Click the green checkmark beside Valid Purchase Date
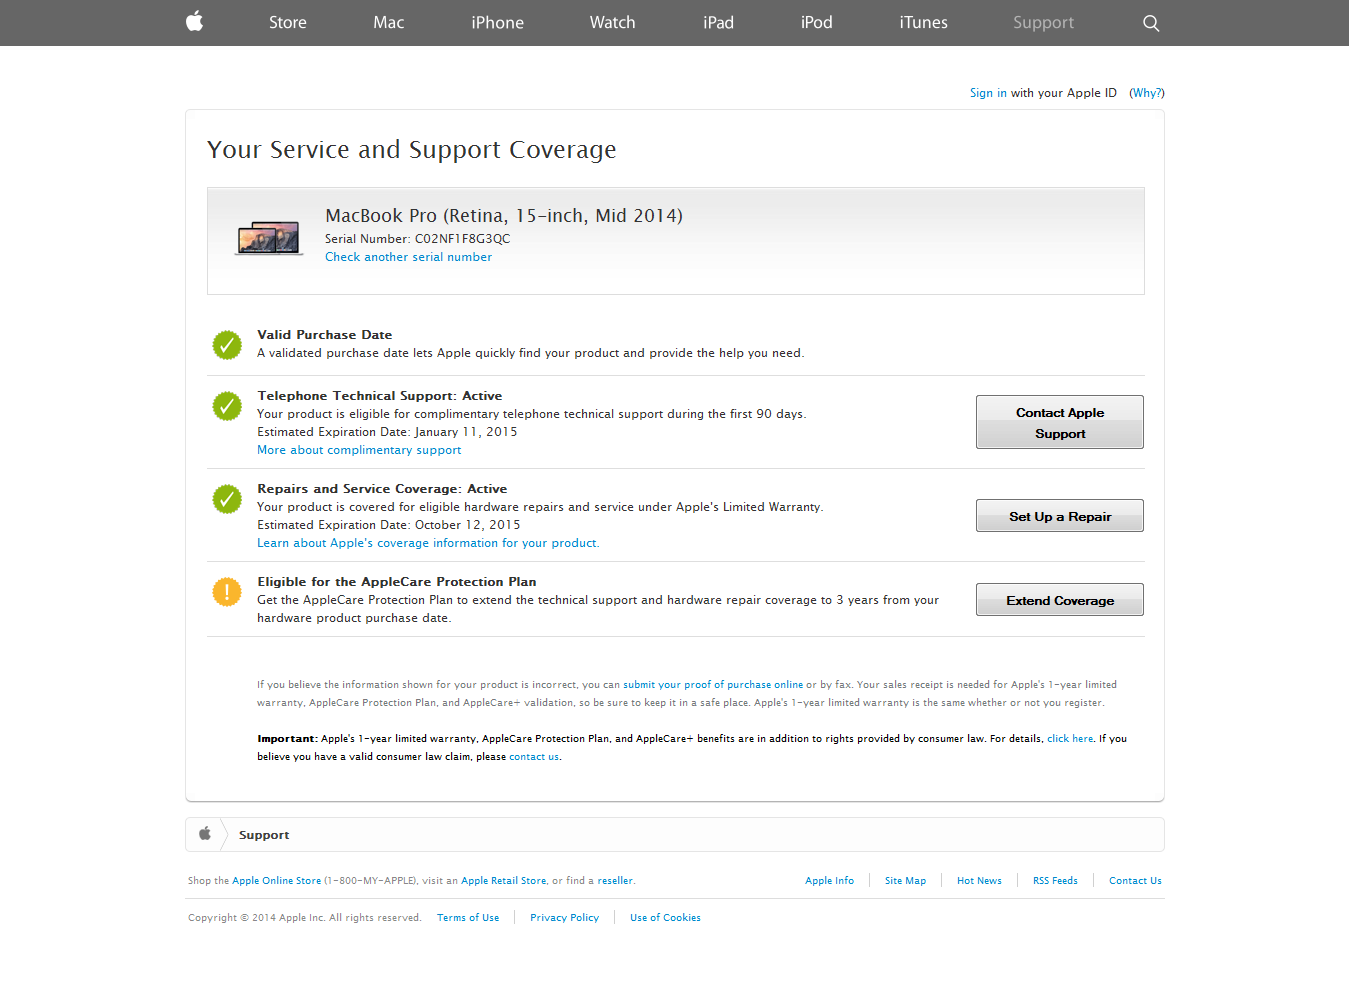Viewport: 1349px width, 1008px height. pos(227,345)
